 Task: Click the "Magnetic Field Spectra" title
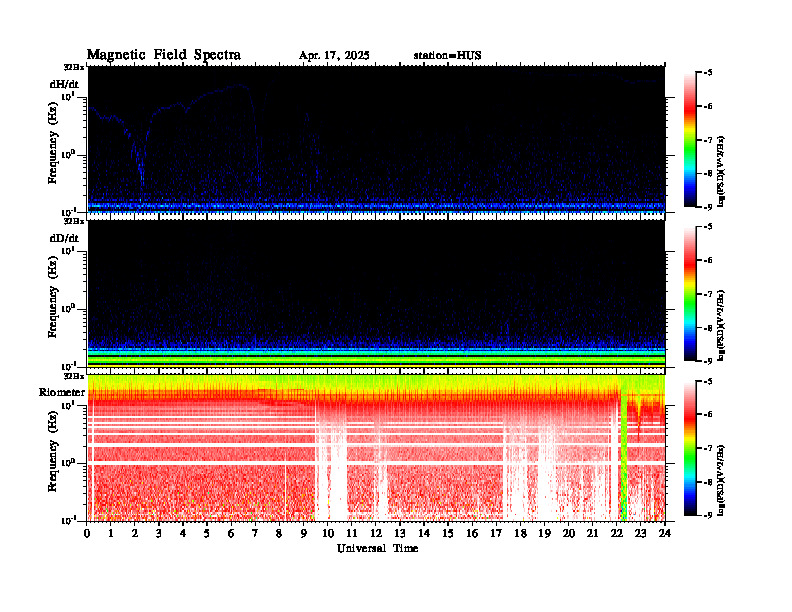tap(164, 55)
